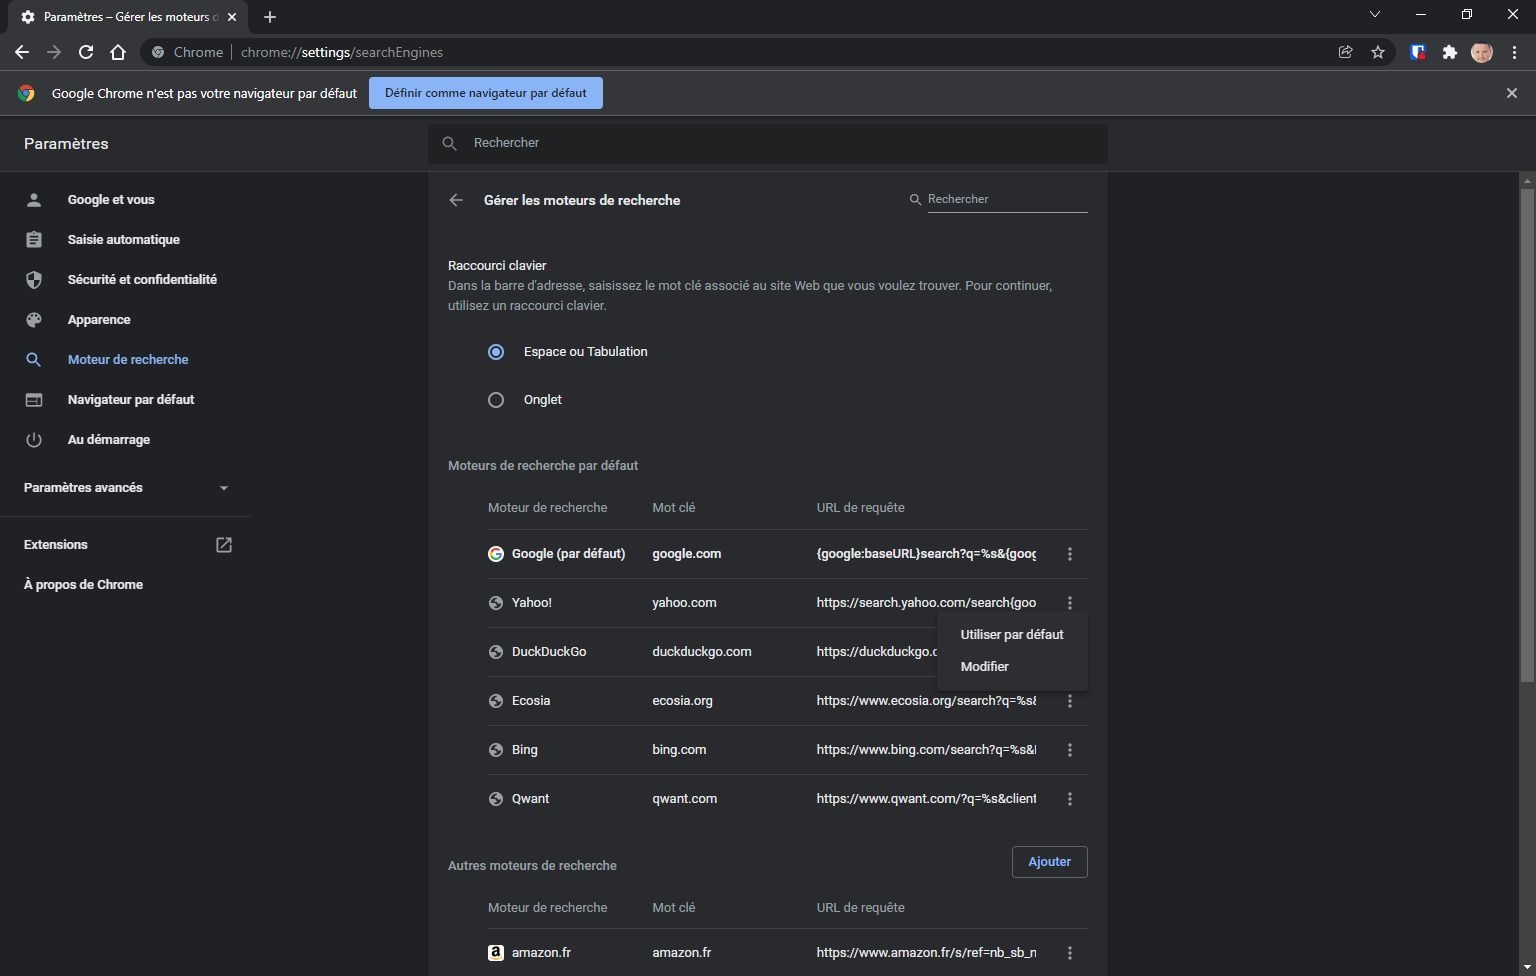Click Définir comme navigateur par défaut button
This screenshot has height=976, width=1536.
click(486, 93)
